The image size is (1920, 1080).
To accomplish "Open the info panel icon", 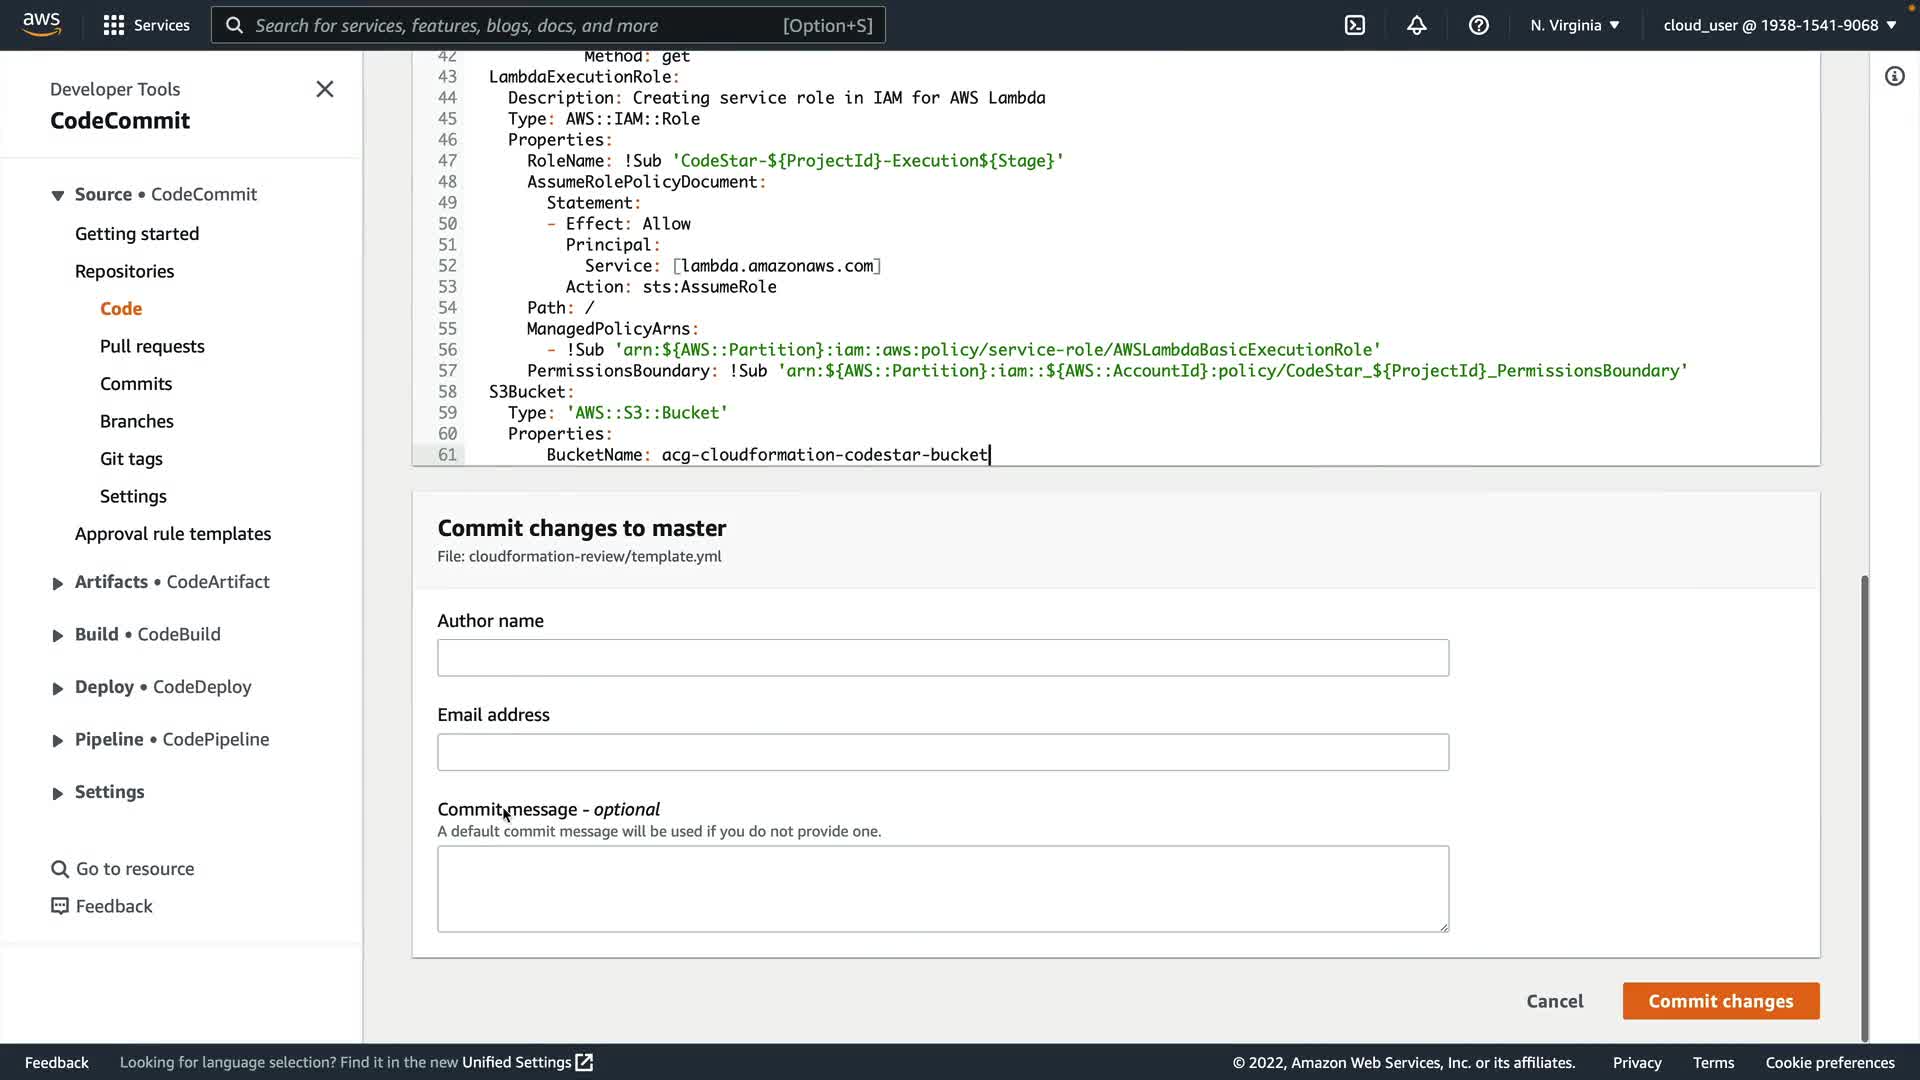I will pyautogui.click(x=1894, y=76).
